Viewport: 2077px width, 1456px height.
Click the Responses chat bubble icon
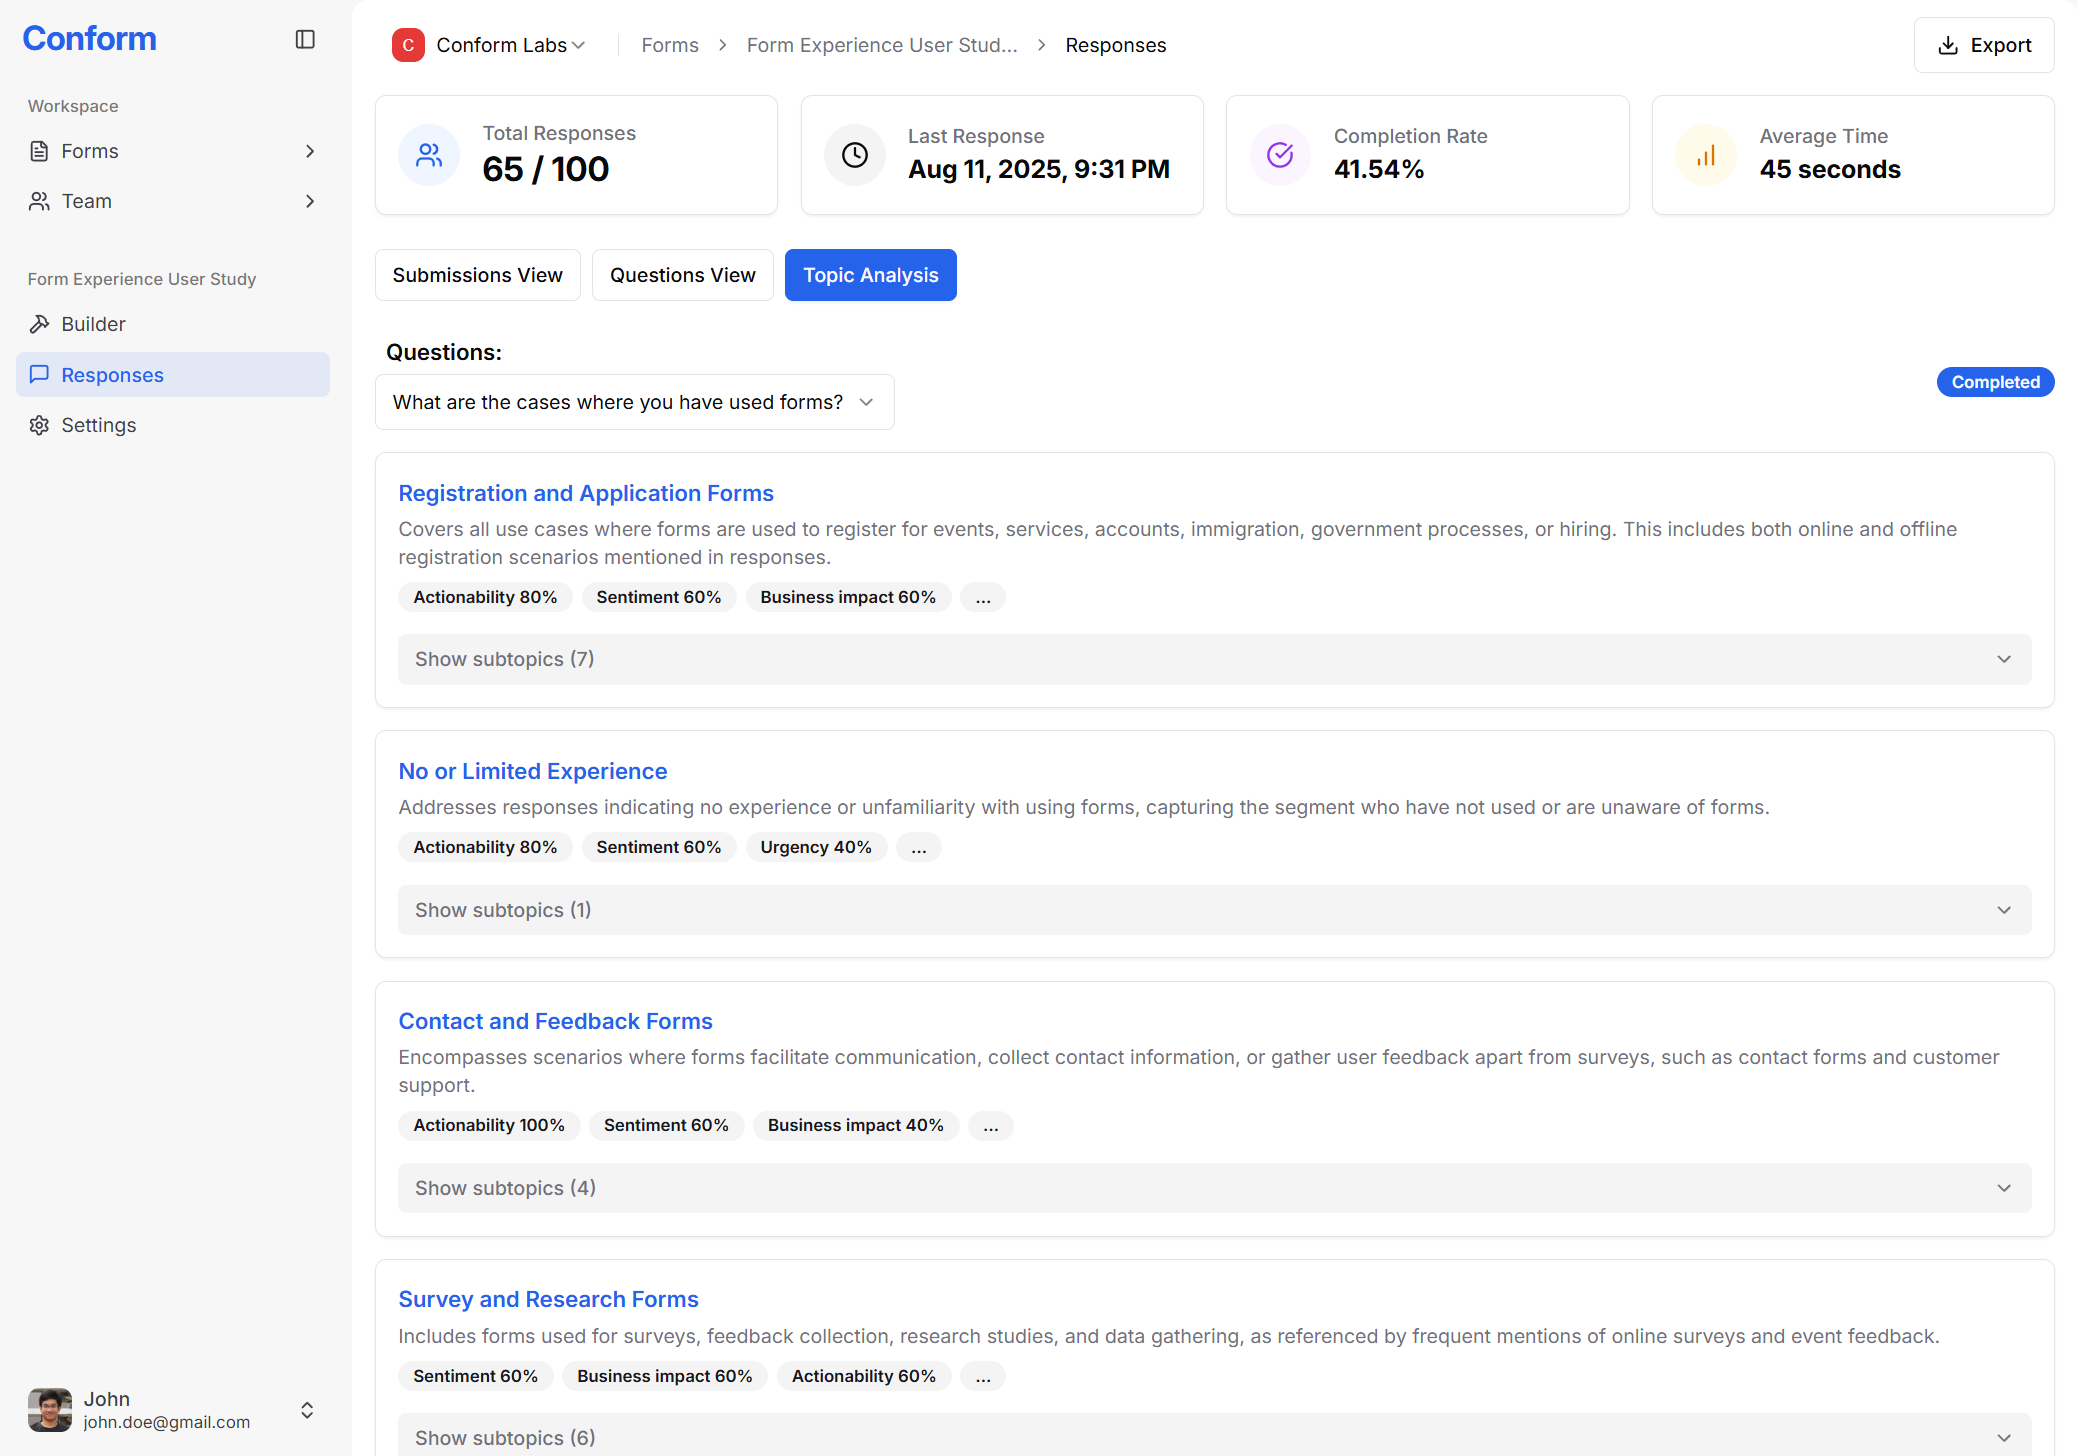click(x=39, y=374)
